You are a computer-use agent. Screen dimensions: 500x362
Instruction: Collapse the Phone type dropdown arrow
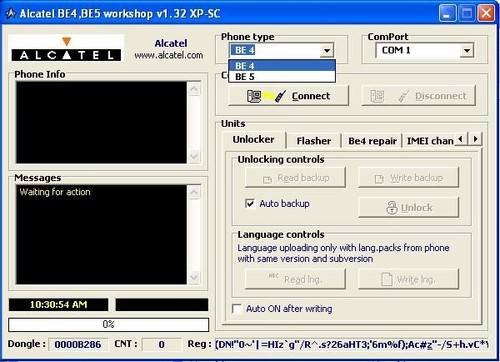click(x=327, y=51)
